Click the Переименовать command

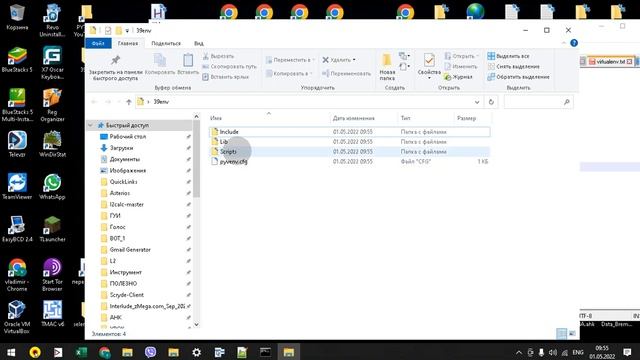[347, 73]
